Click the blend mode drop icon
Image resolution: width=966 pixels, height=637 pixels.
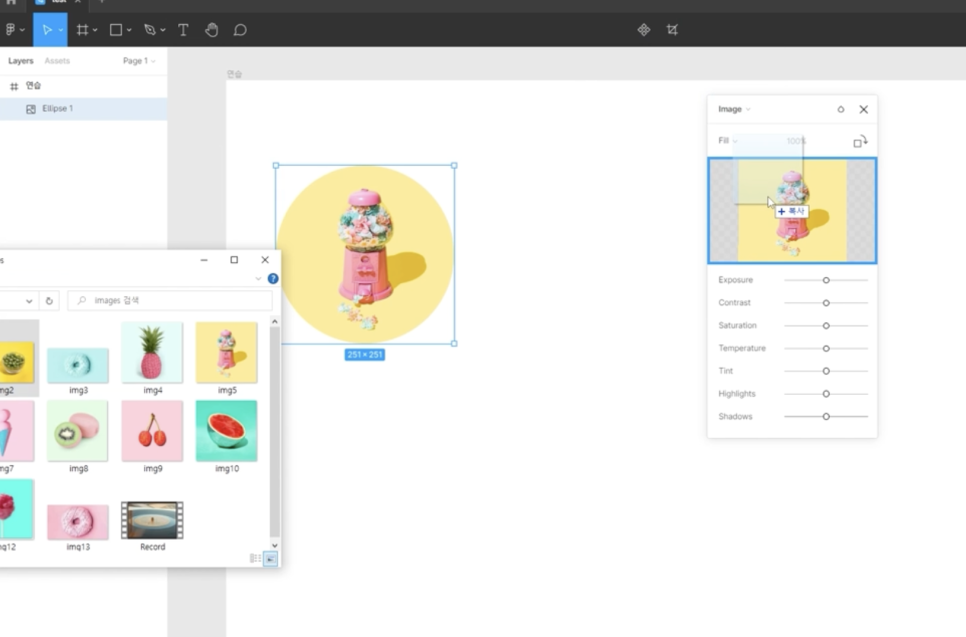840,109
